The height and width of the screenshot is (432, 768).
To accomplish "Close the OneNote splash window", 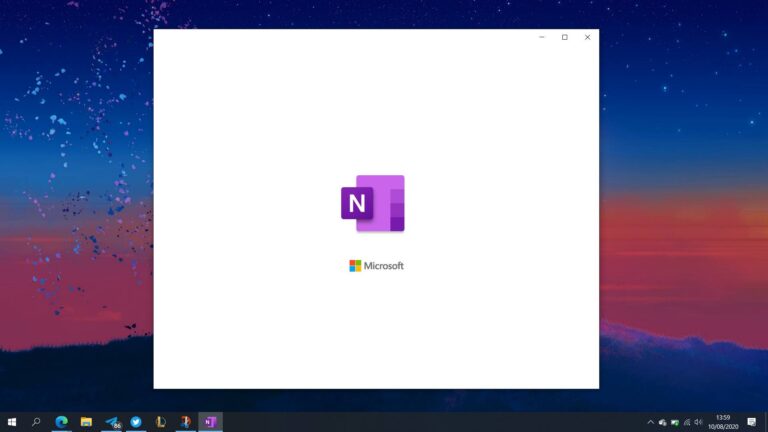I will pyautogui.click(x=587, y=37).
